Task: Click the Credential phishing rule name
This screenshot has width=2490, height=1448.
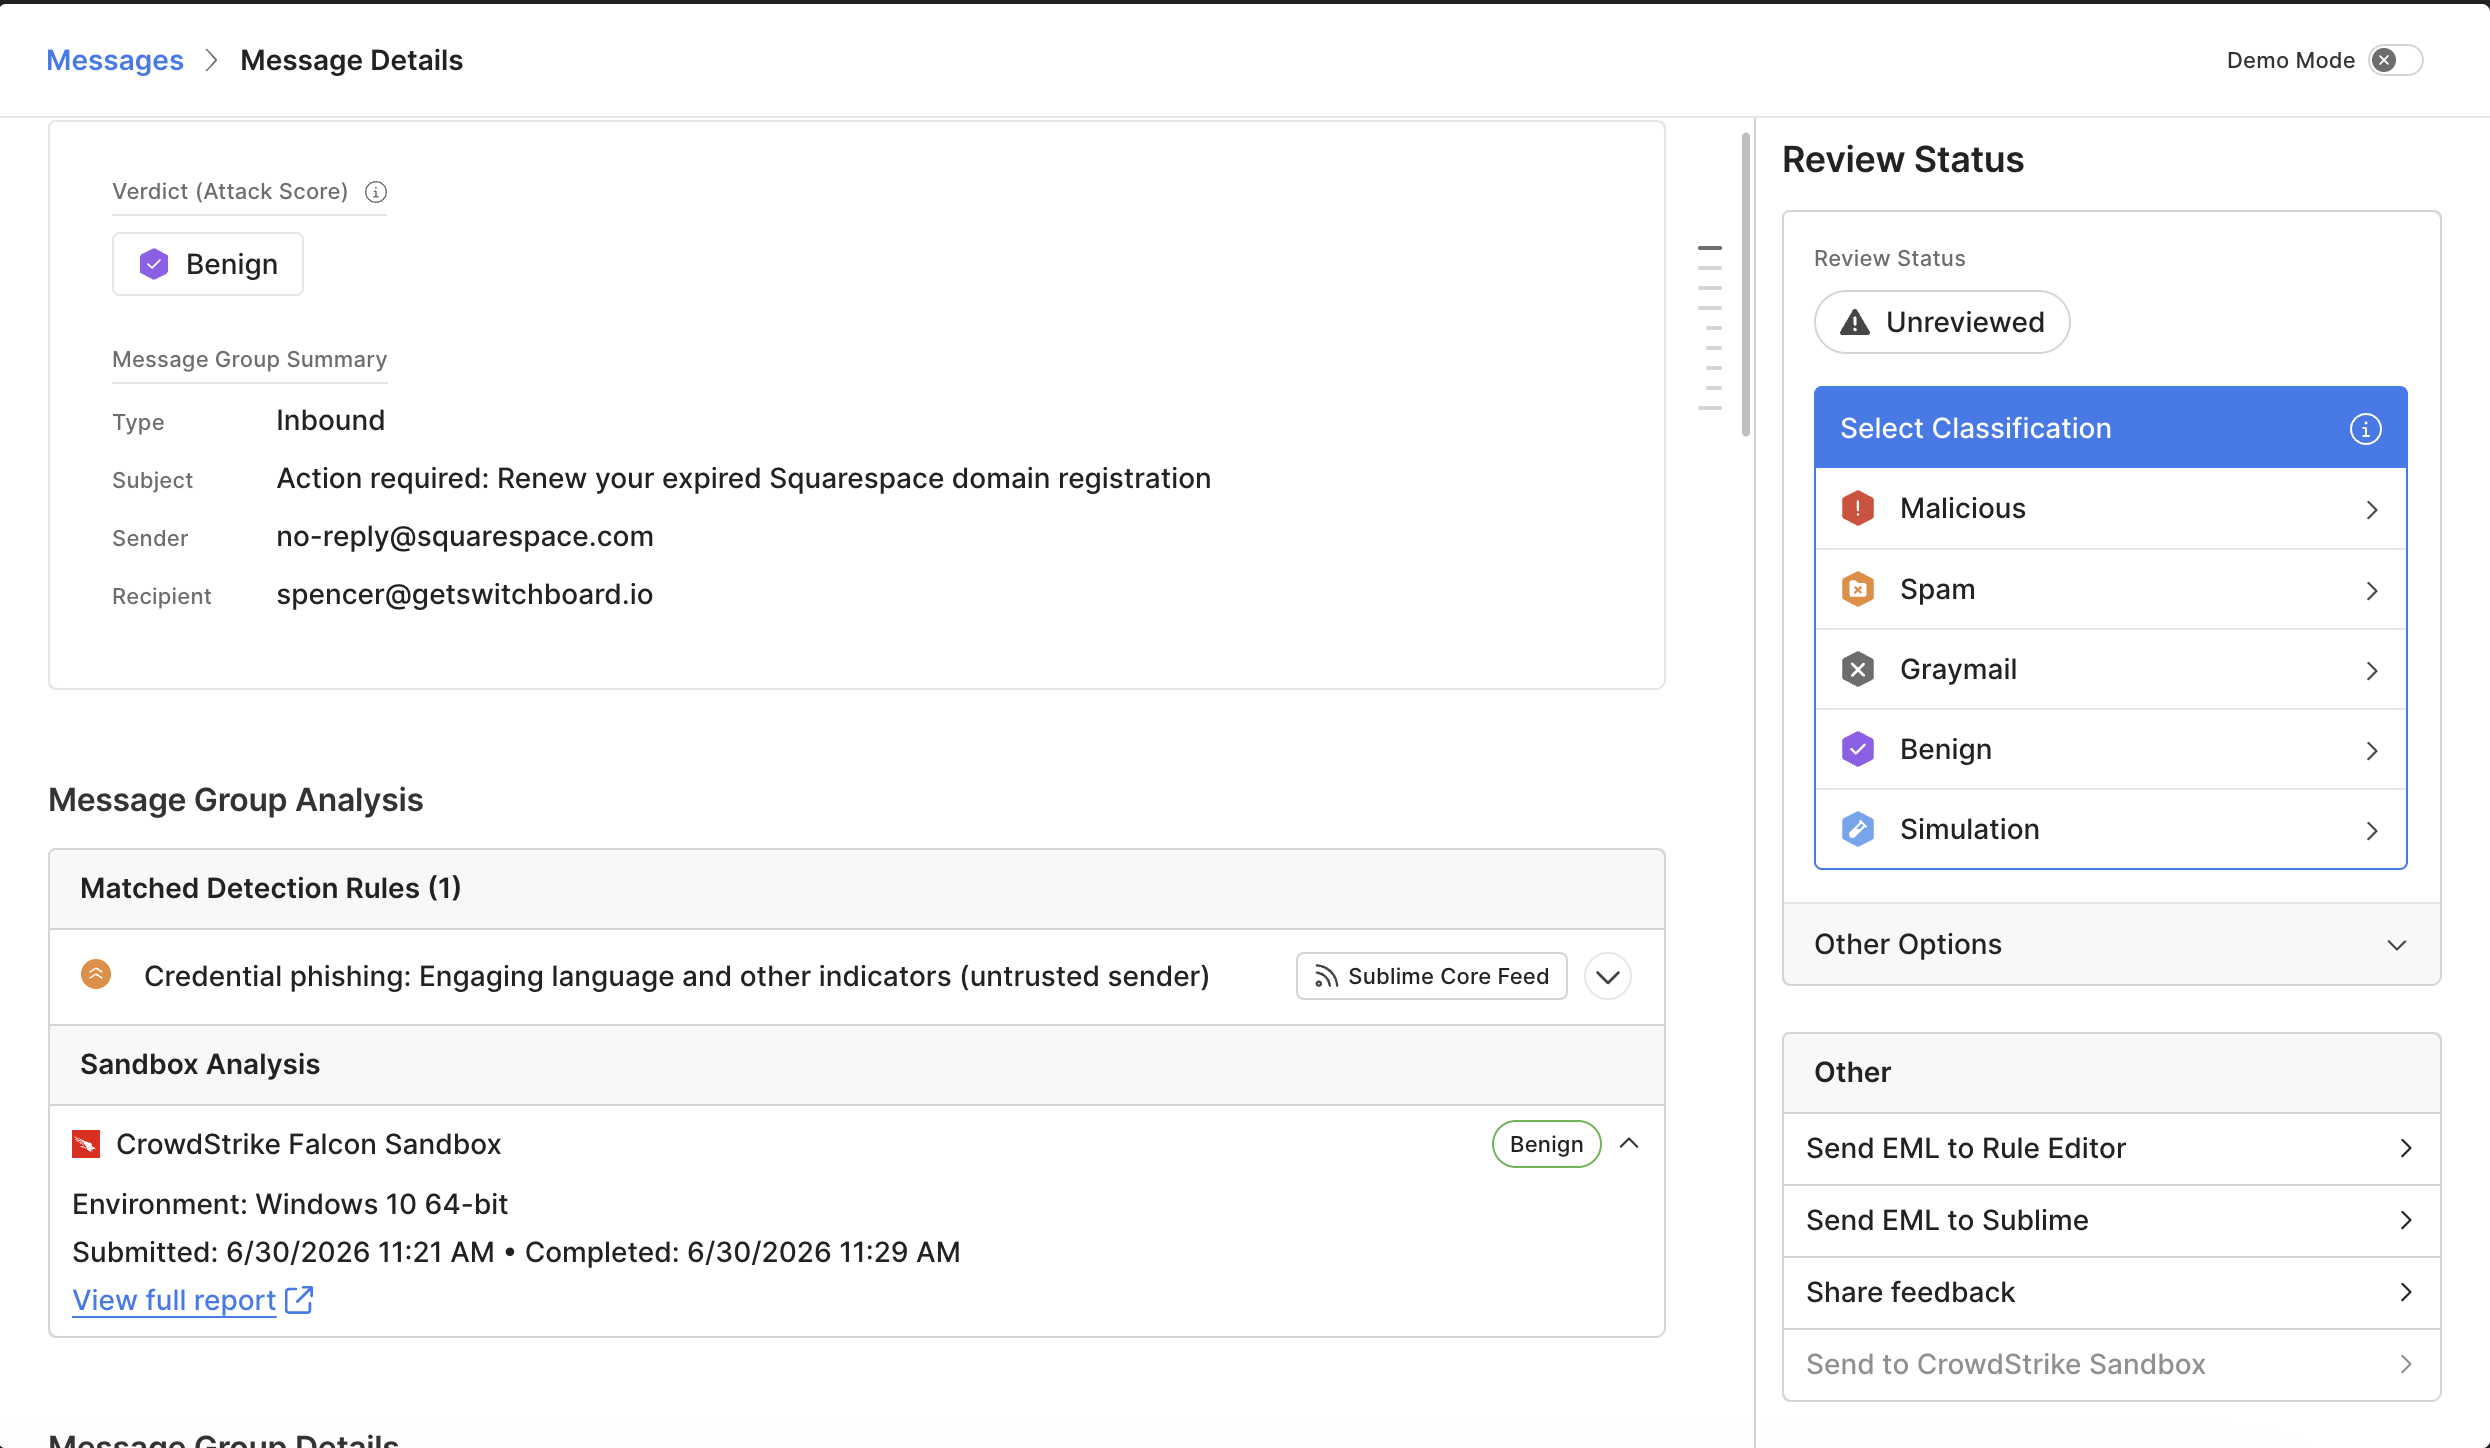Action: [x=677, y=976]
